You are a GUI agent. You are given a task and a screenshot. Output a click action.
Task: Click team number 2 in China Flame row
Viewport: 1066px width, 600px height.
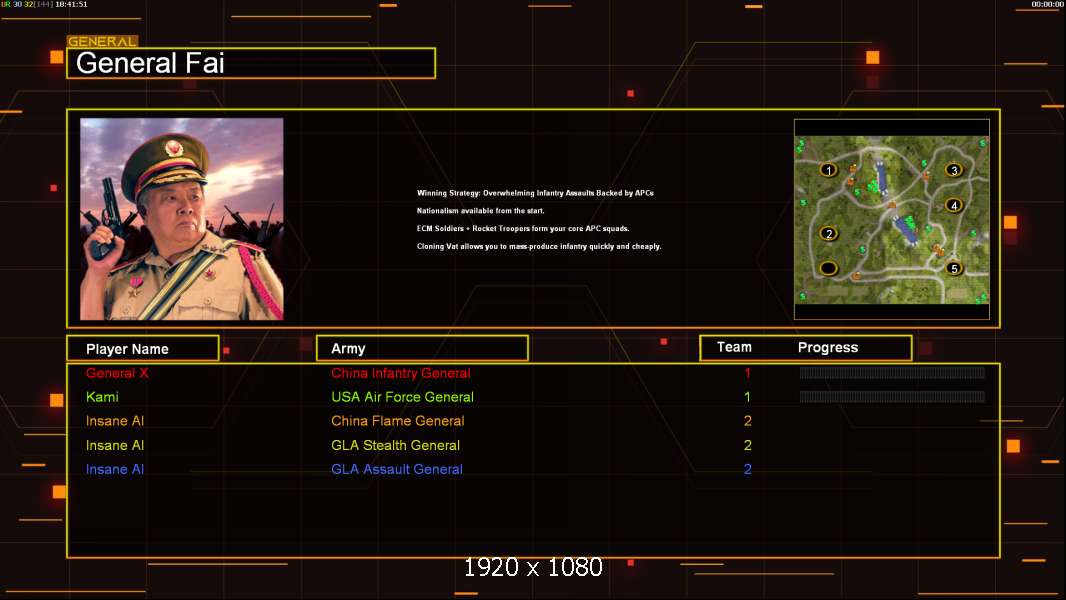coord(748,421)
